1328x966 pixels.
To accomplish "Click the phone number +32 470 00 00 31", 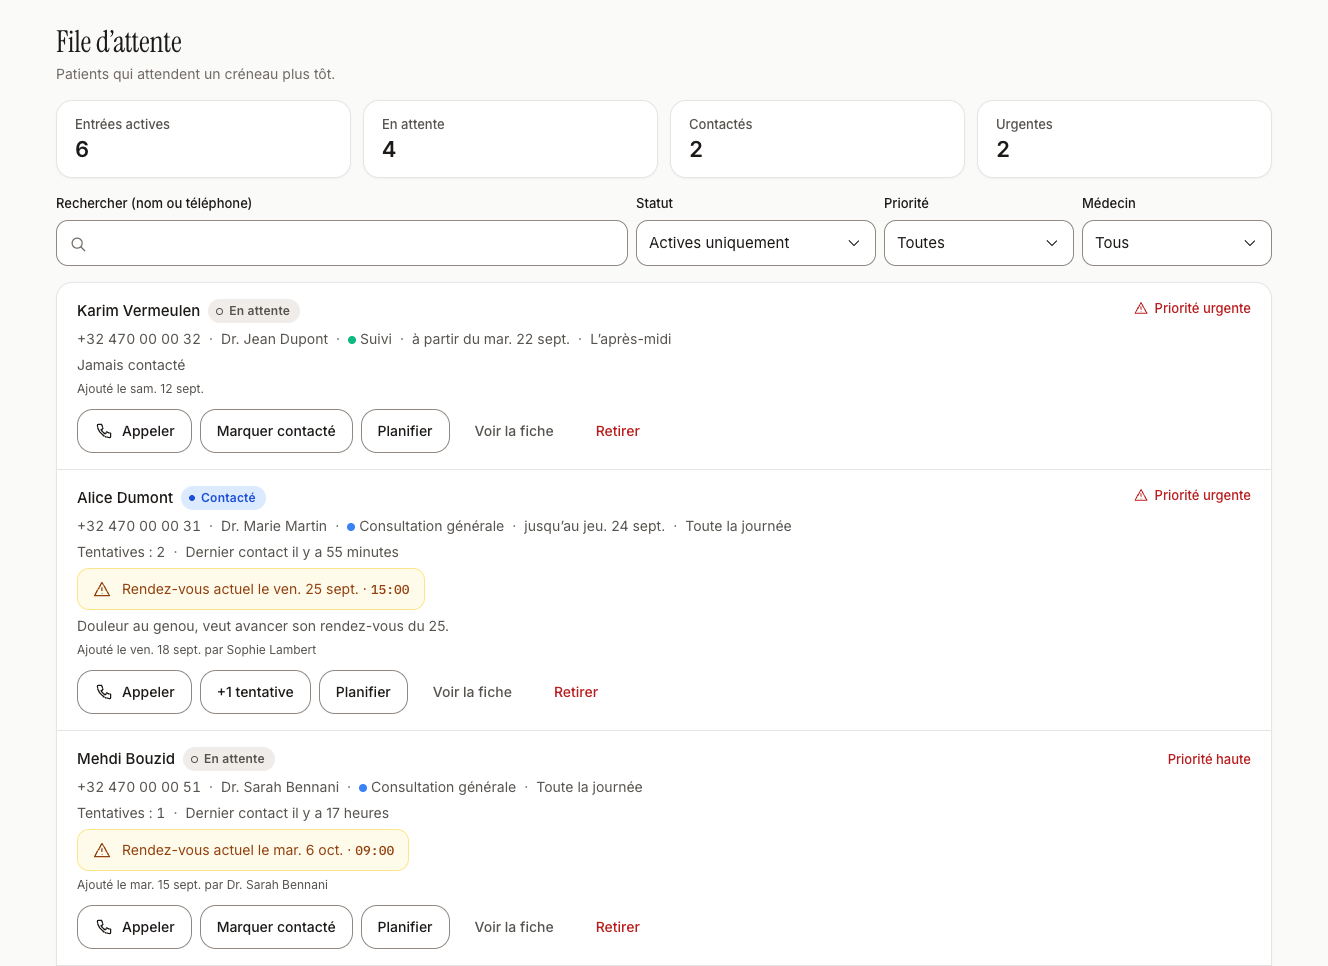I will (x=139, y=526).
